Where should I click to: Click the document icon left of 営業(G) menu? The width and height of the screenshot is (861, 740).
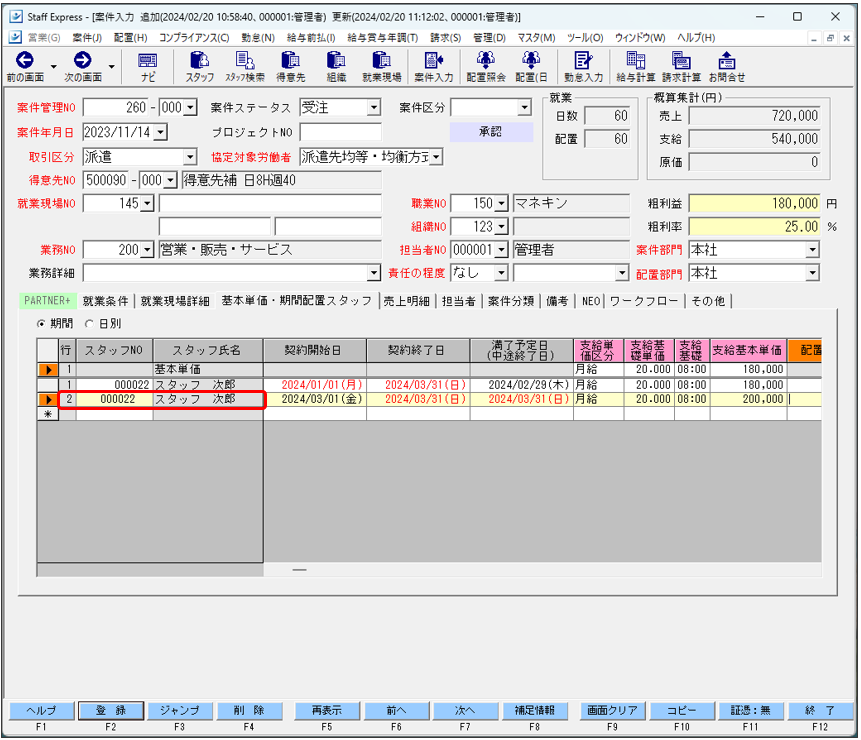coord(15,37)
